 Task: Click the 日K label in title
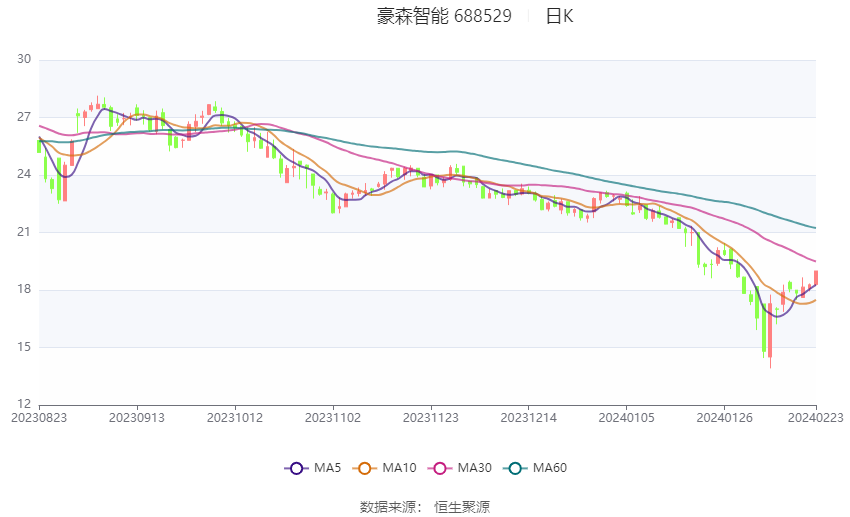[559, 16]
